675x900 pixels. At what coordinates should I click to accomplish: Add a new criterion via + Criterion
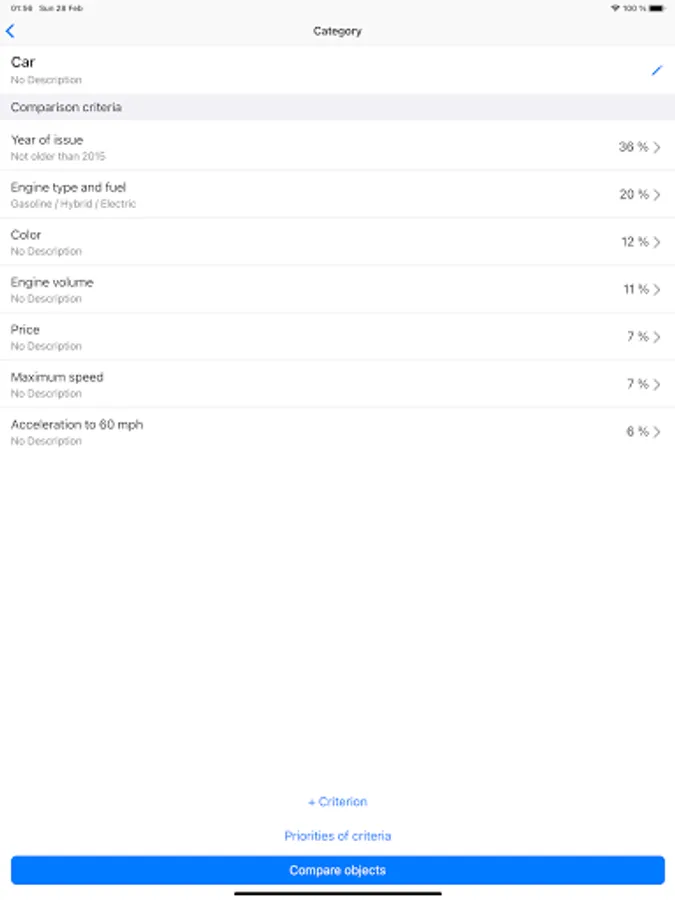[x=338, y=802]
